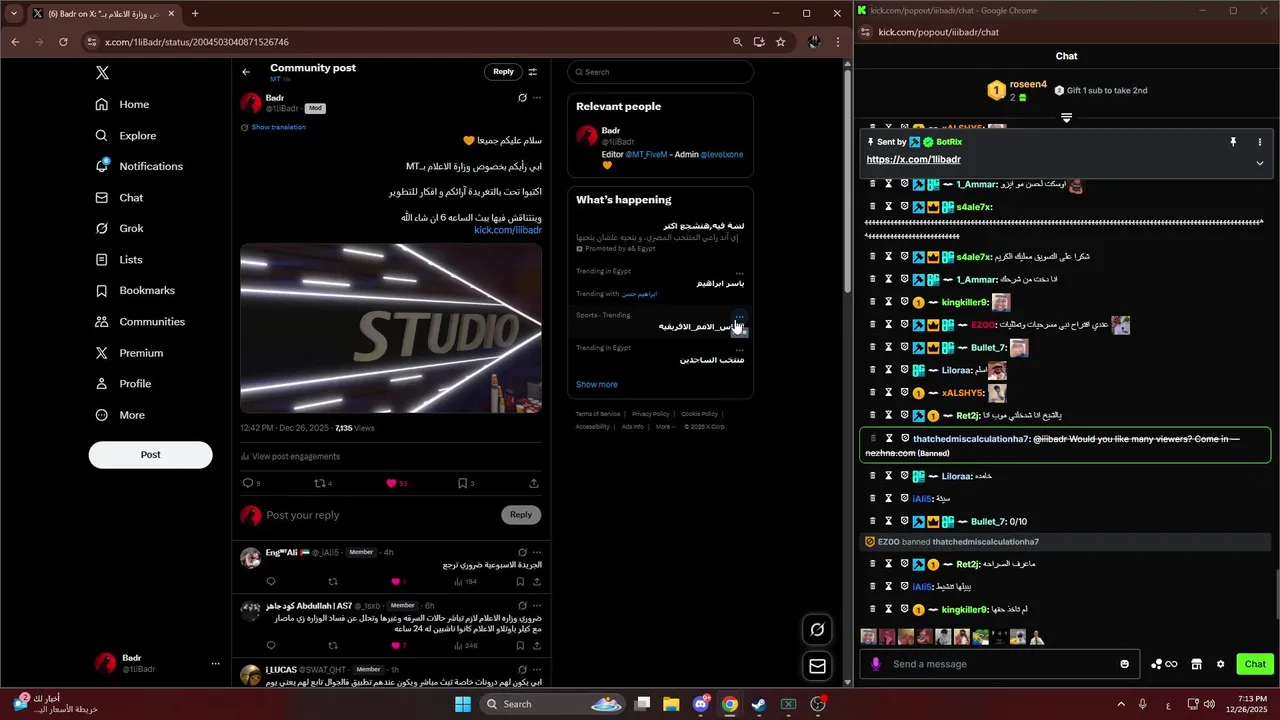
Task: Click Show translation link
Action: point(279,127)
